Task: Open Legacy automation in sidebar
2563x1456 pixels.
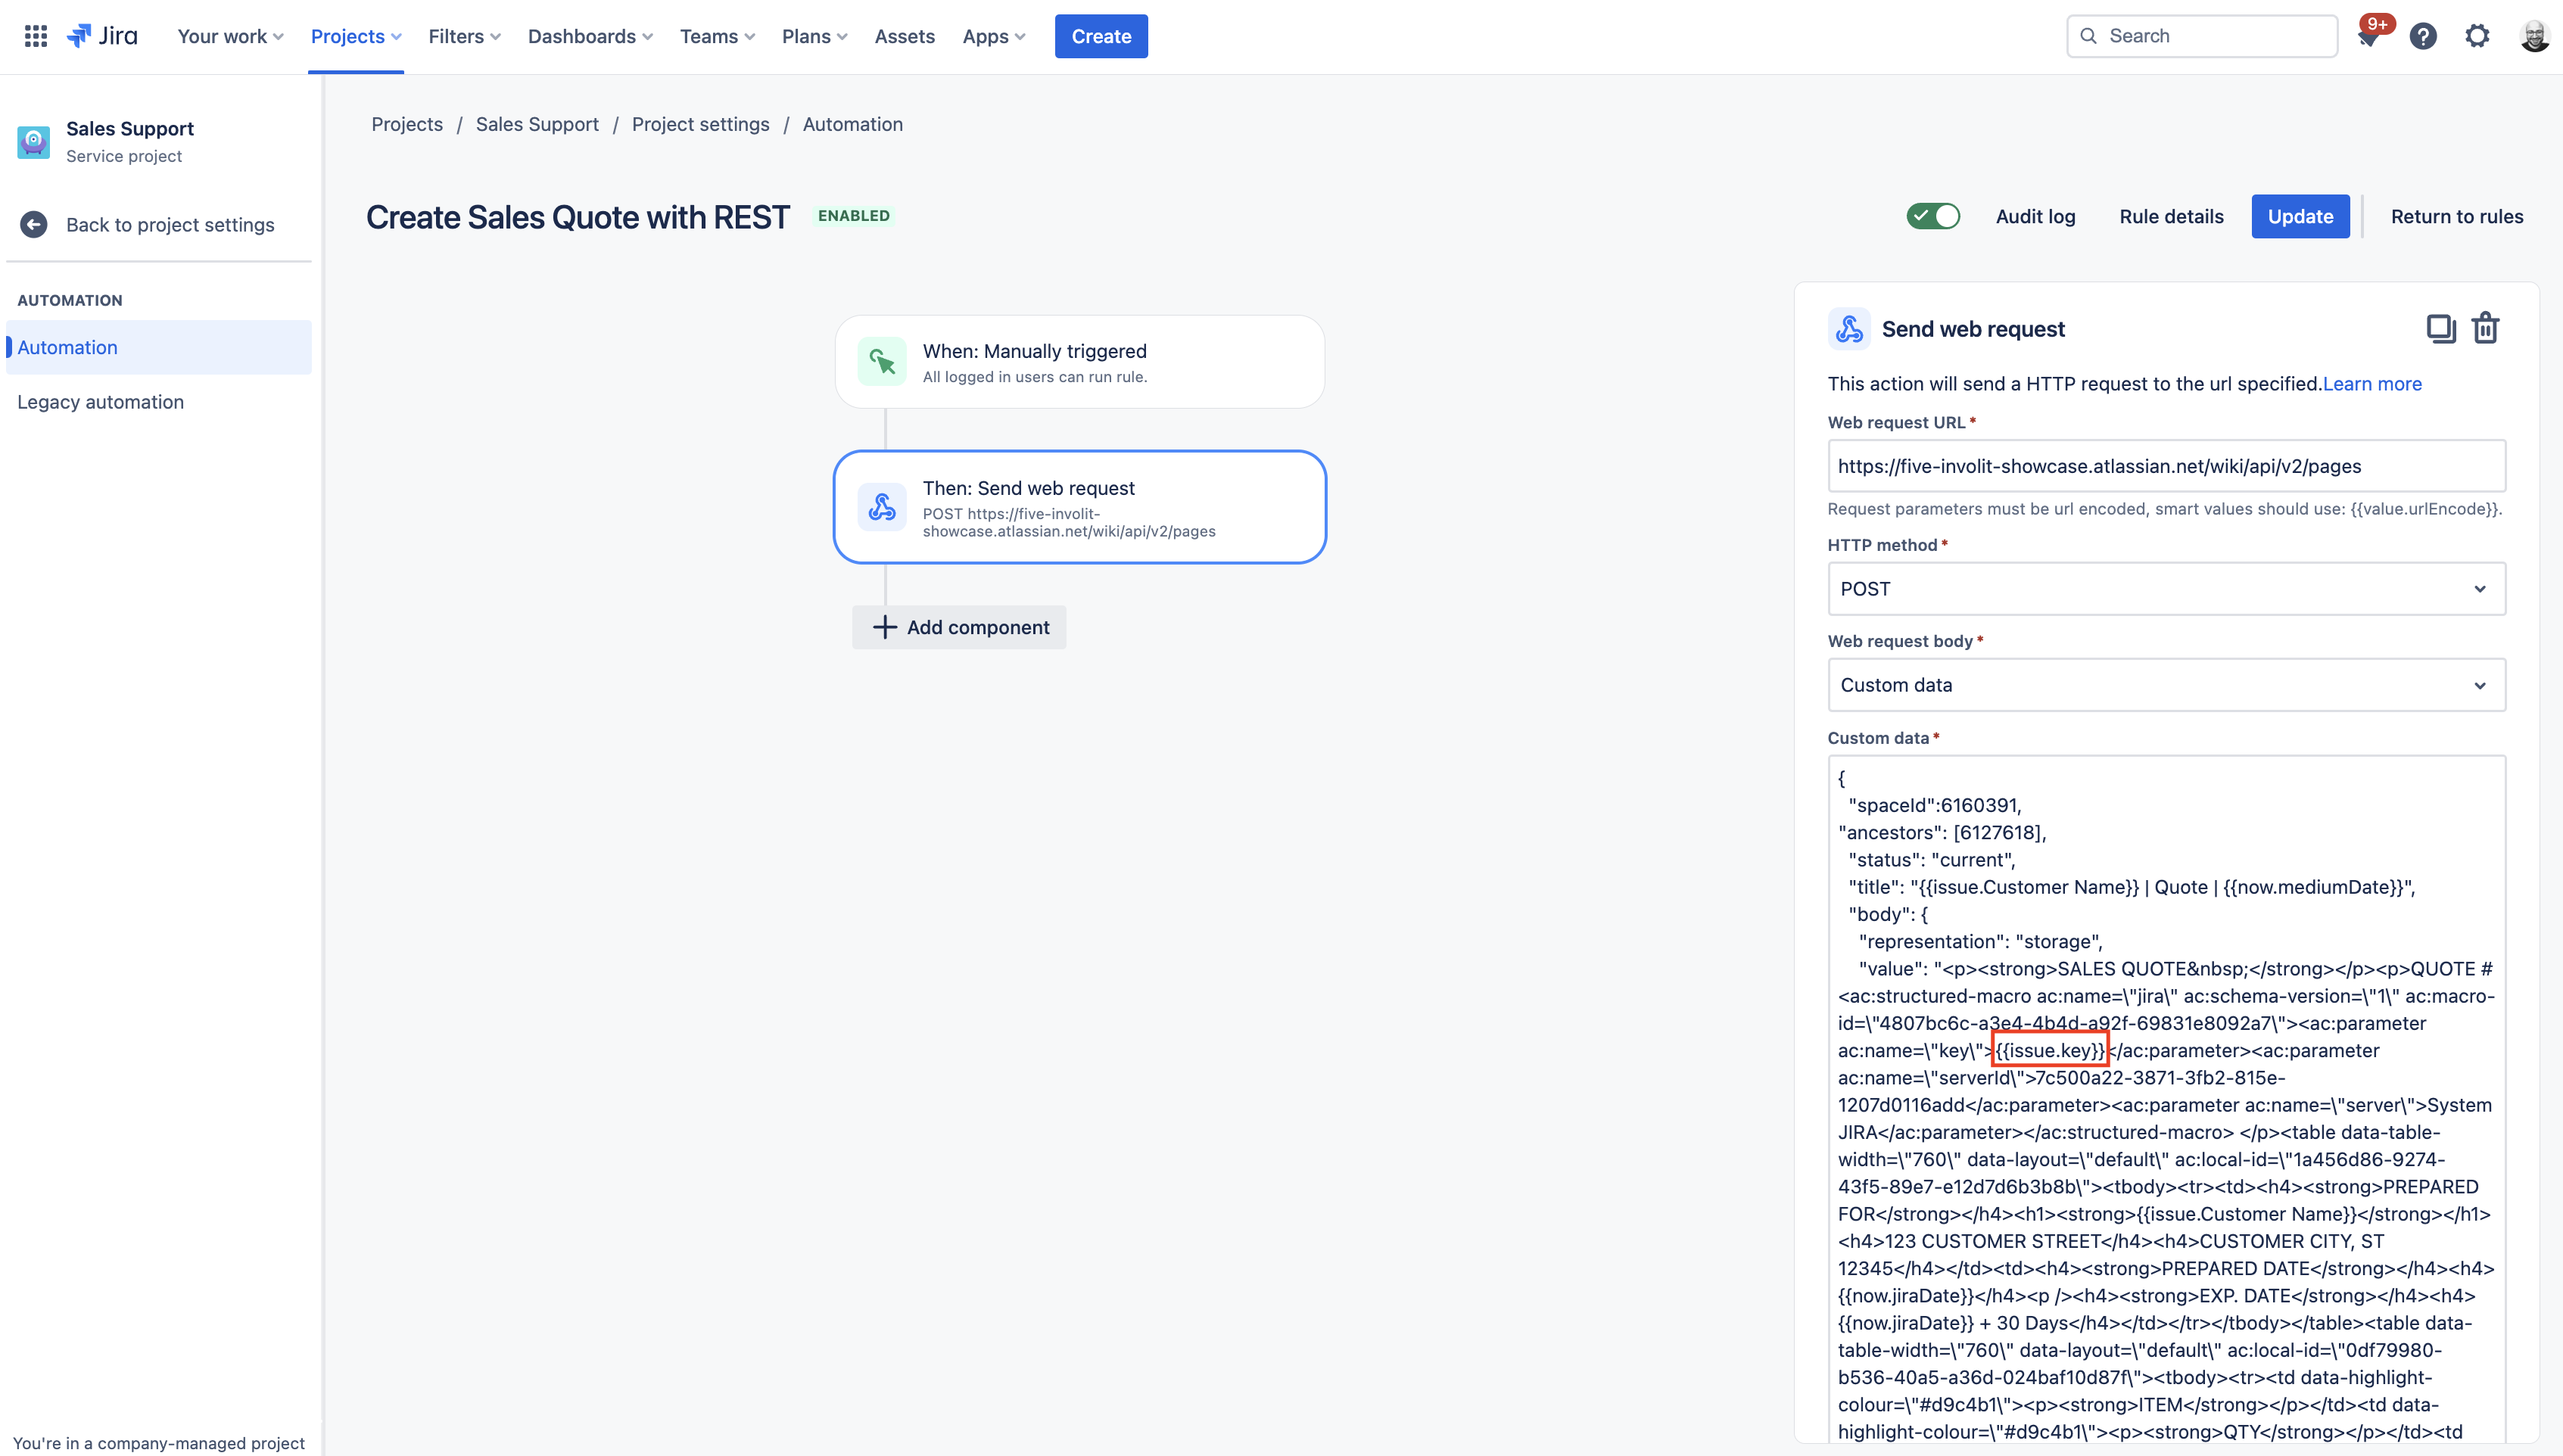Action: [x=100, y=402]
